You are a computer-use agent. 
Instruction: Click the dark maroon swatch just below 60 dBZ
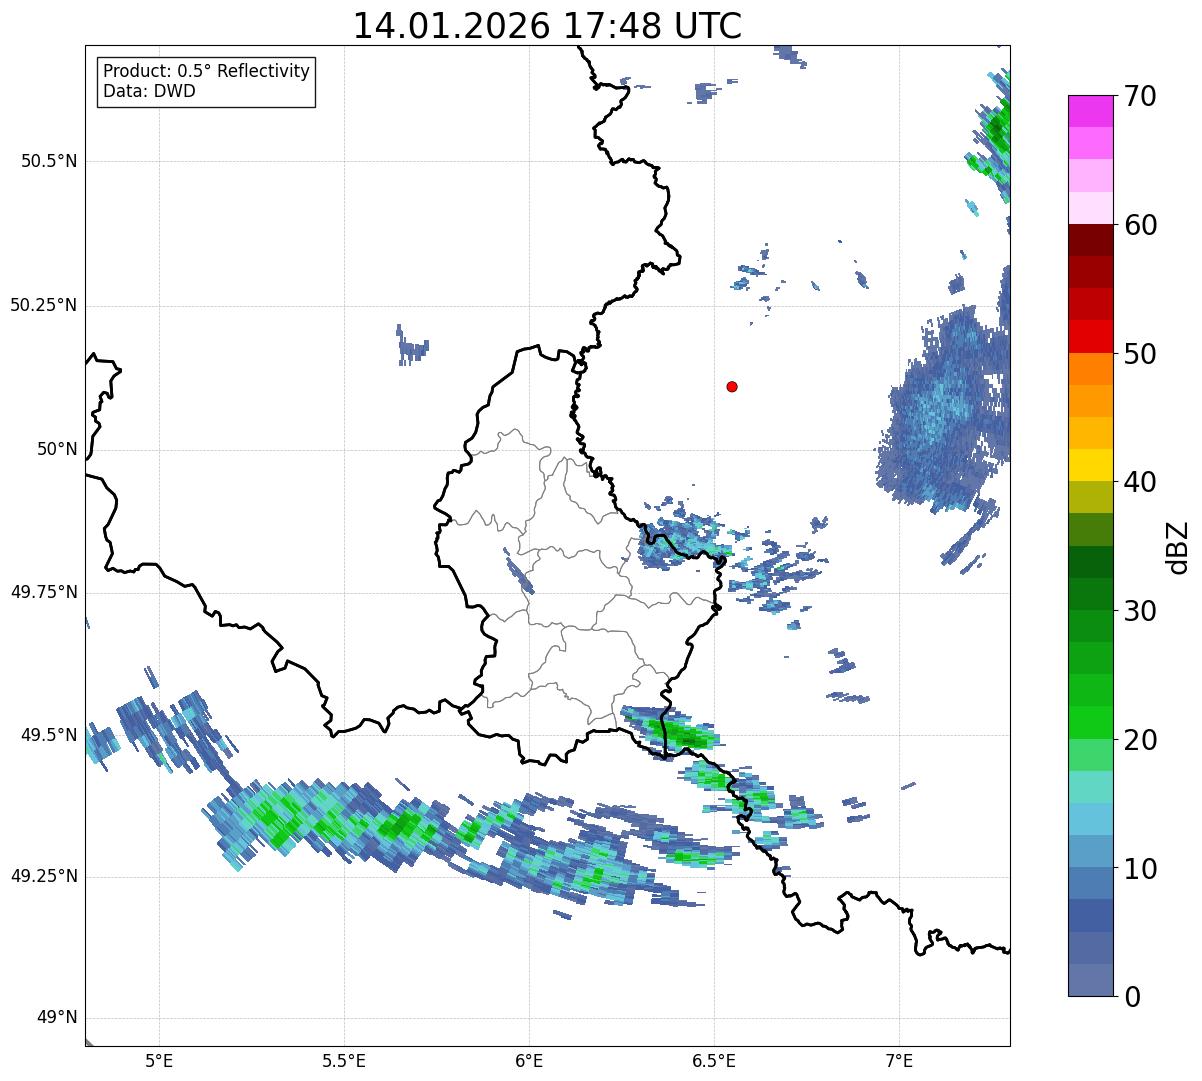1090,240
